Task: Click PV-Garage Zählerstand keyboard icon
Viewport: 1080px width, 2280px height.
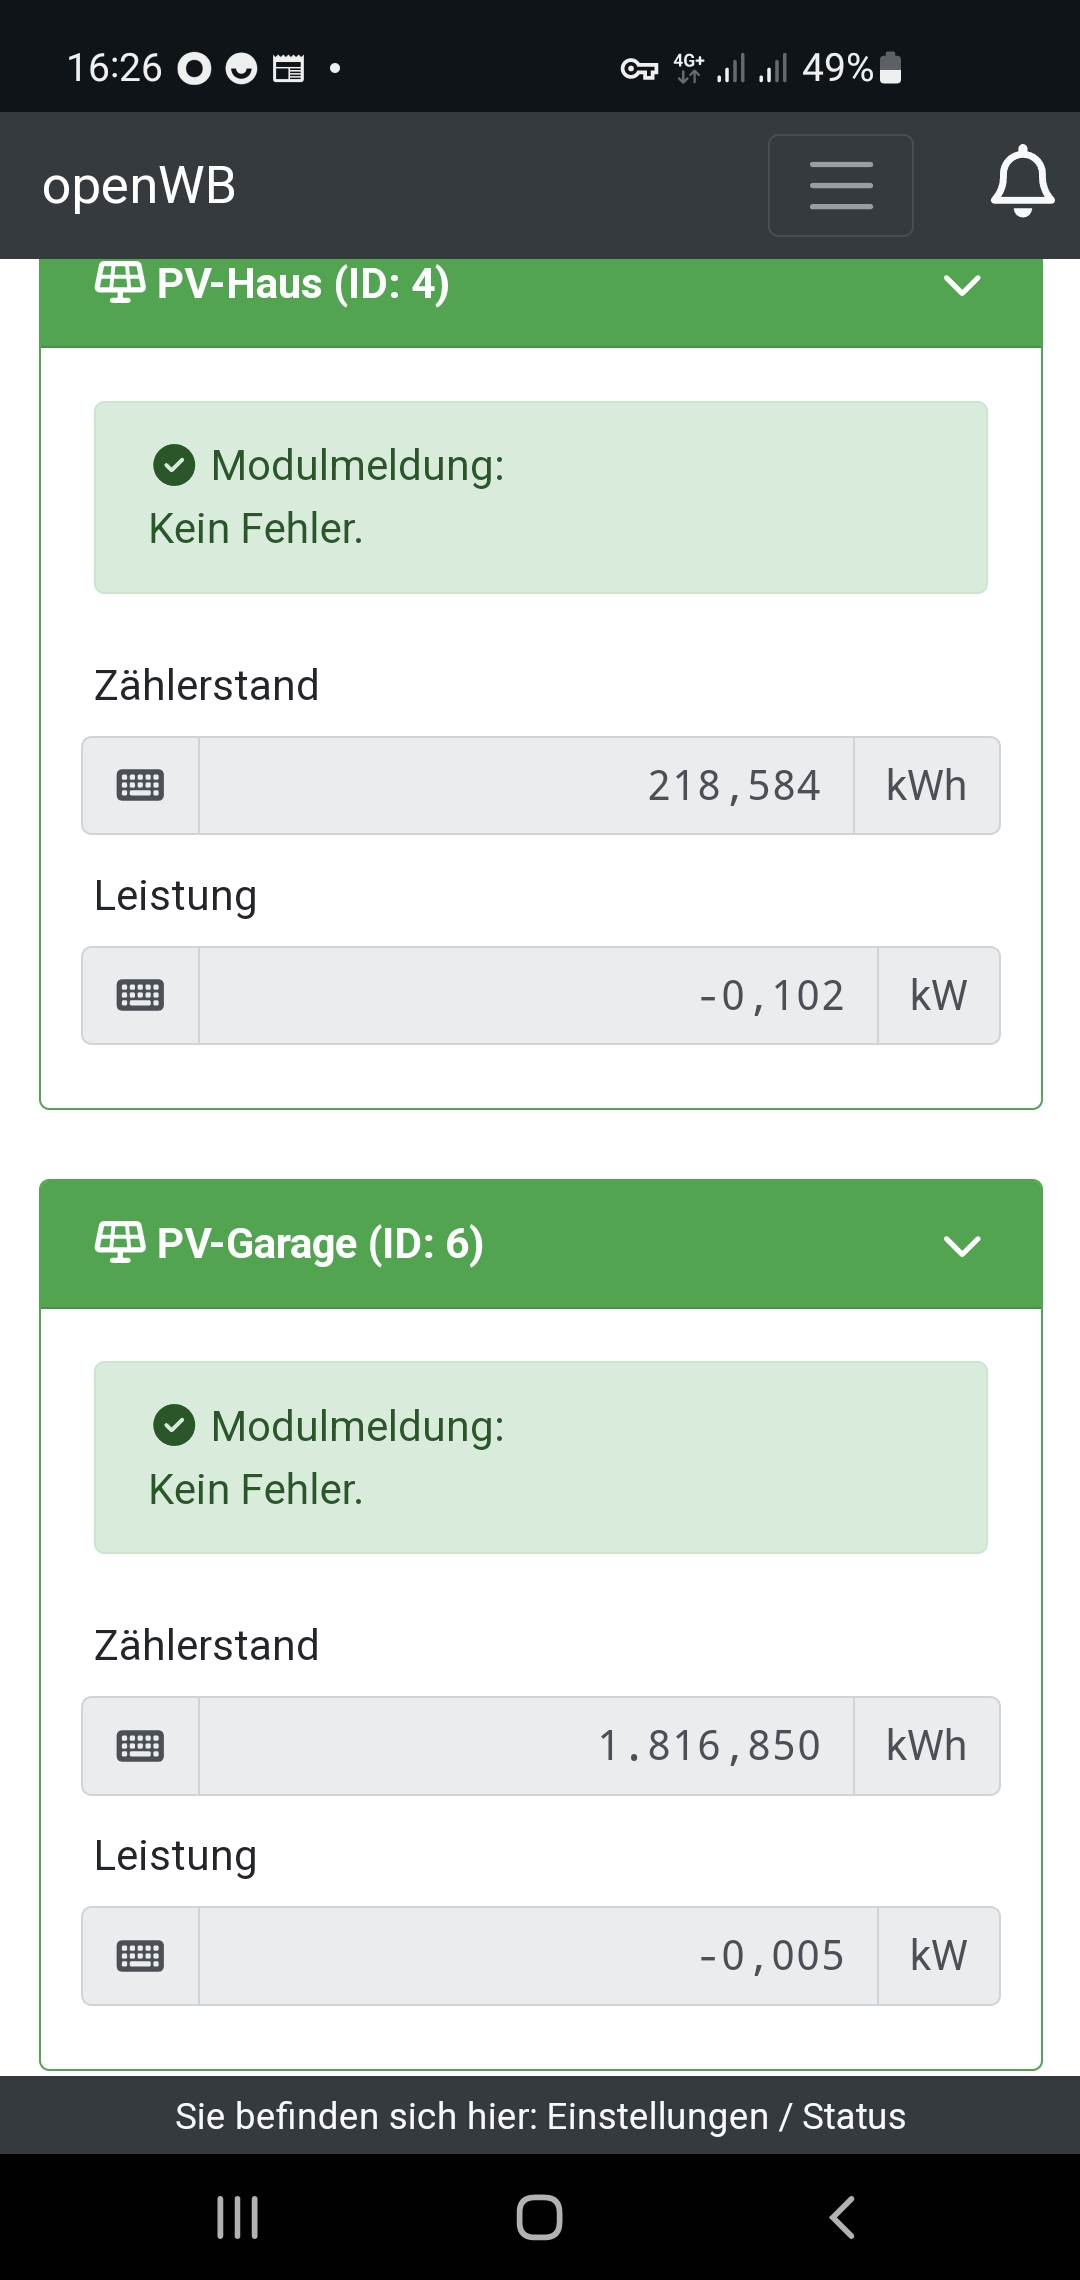Action: (140, 1746)
